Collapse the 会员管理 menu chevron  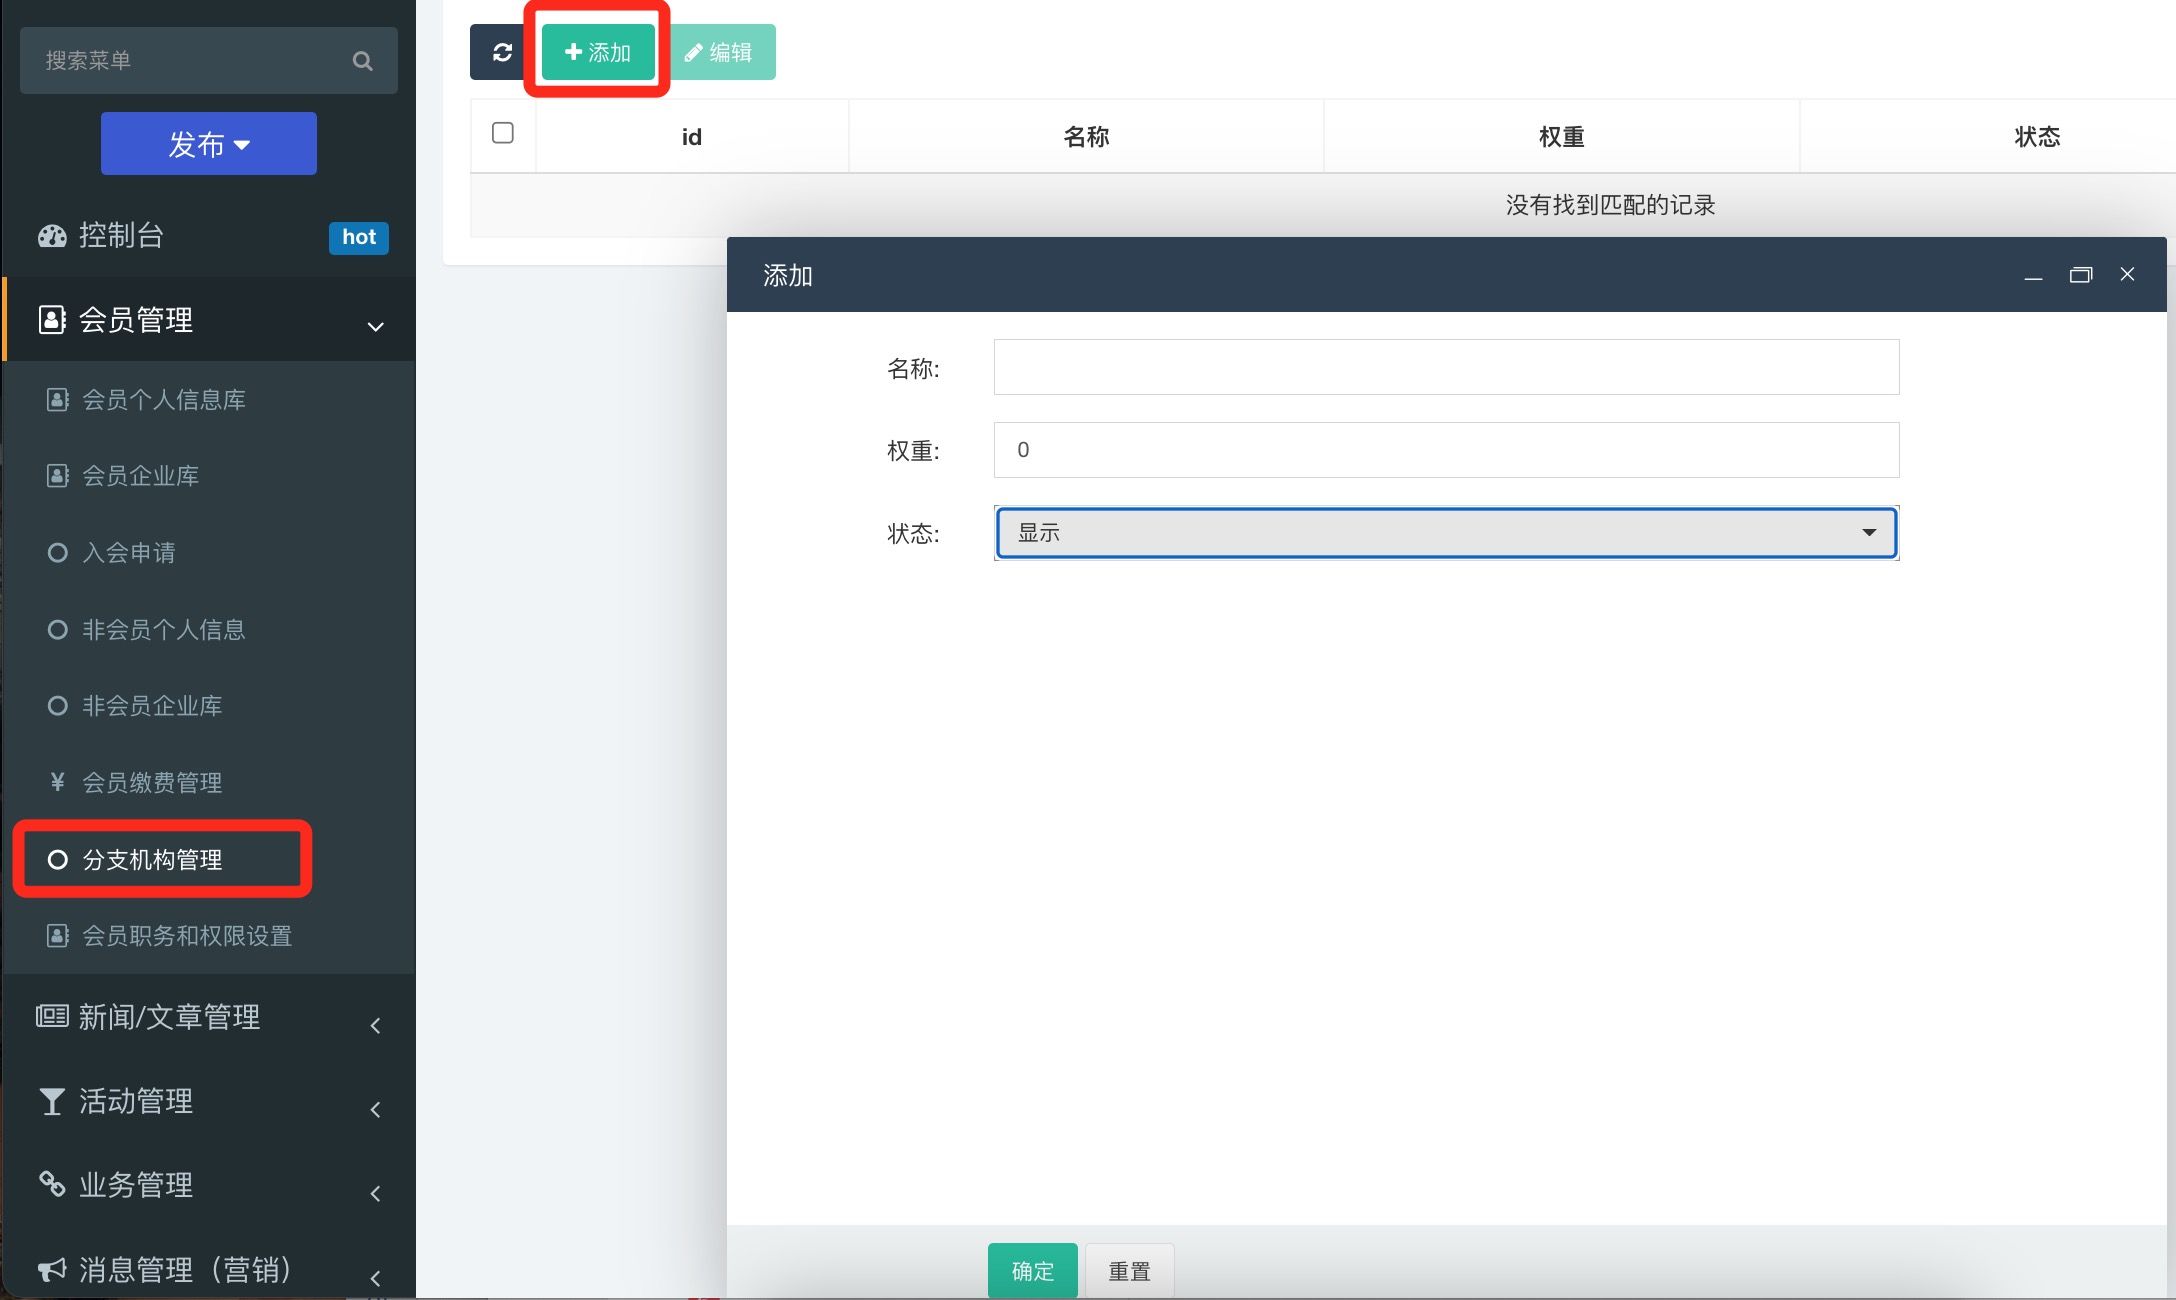[375, 326]
